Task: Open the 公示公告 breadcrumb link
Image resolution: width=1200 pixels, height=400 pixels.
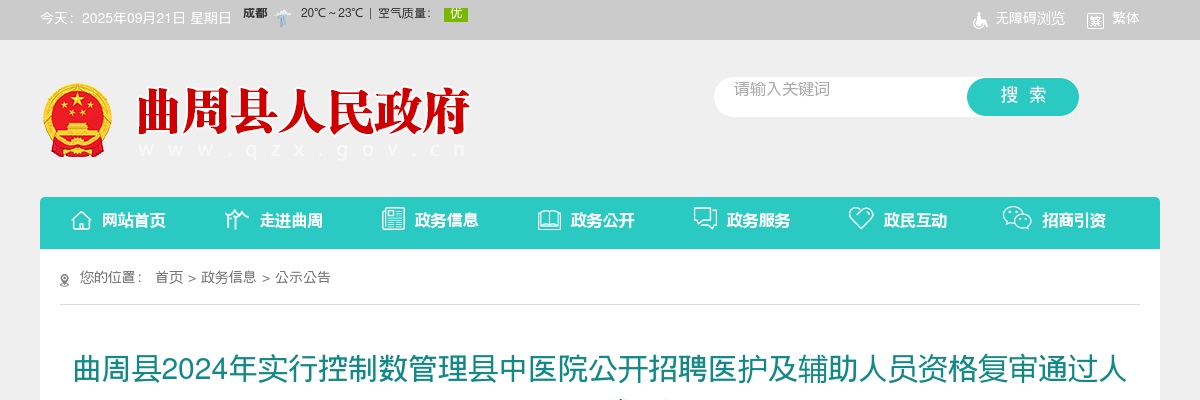Action: tap(303, 277)
